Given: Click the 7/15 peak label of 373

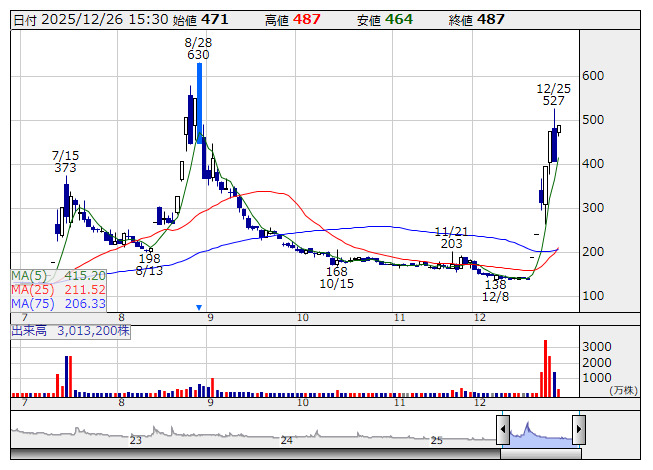Looking at the screenshot, I should [x=65, y=168].
